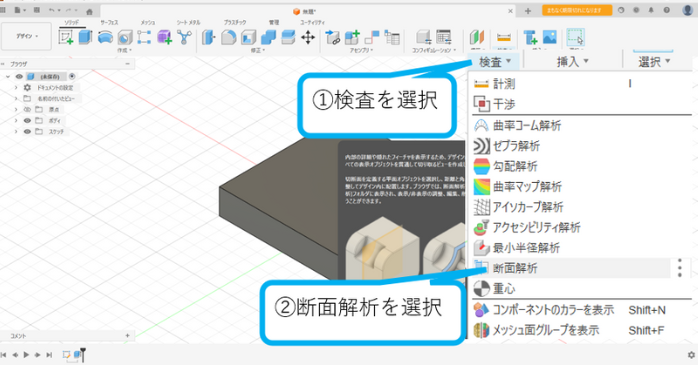Switch to the サーフェス tab
The image size is (698, 365).
point(109,22)
